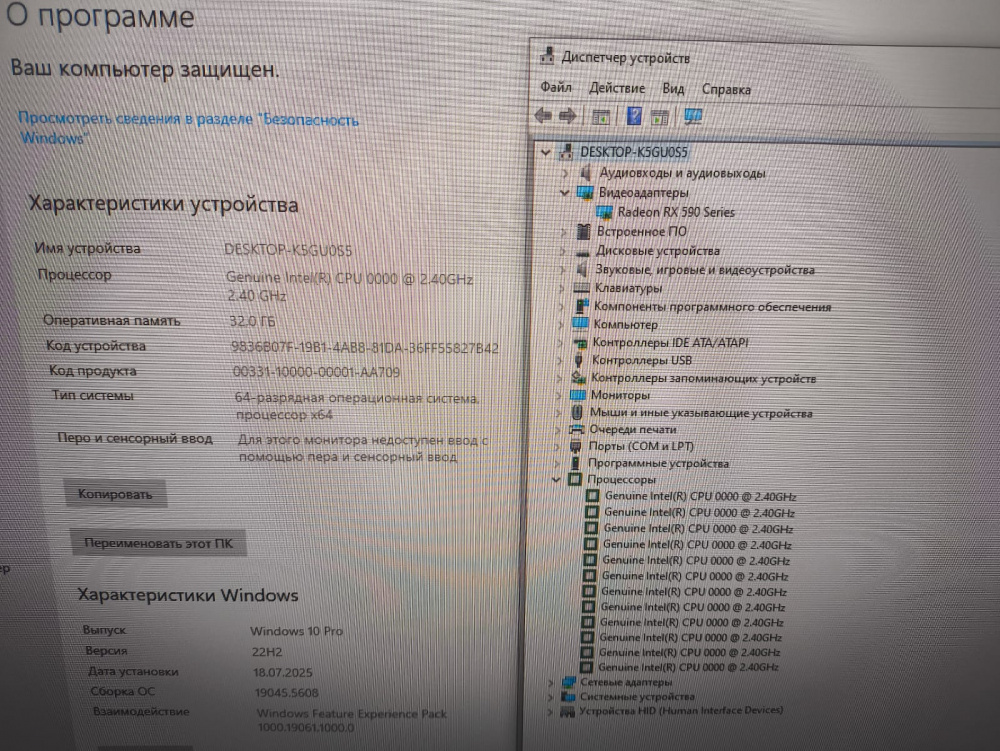Open the Файл menu
This screenshot has height=751, width=1000.
555,88
